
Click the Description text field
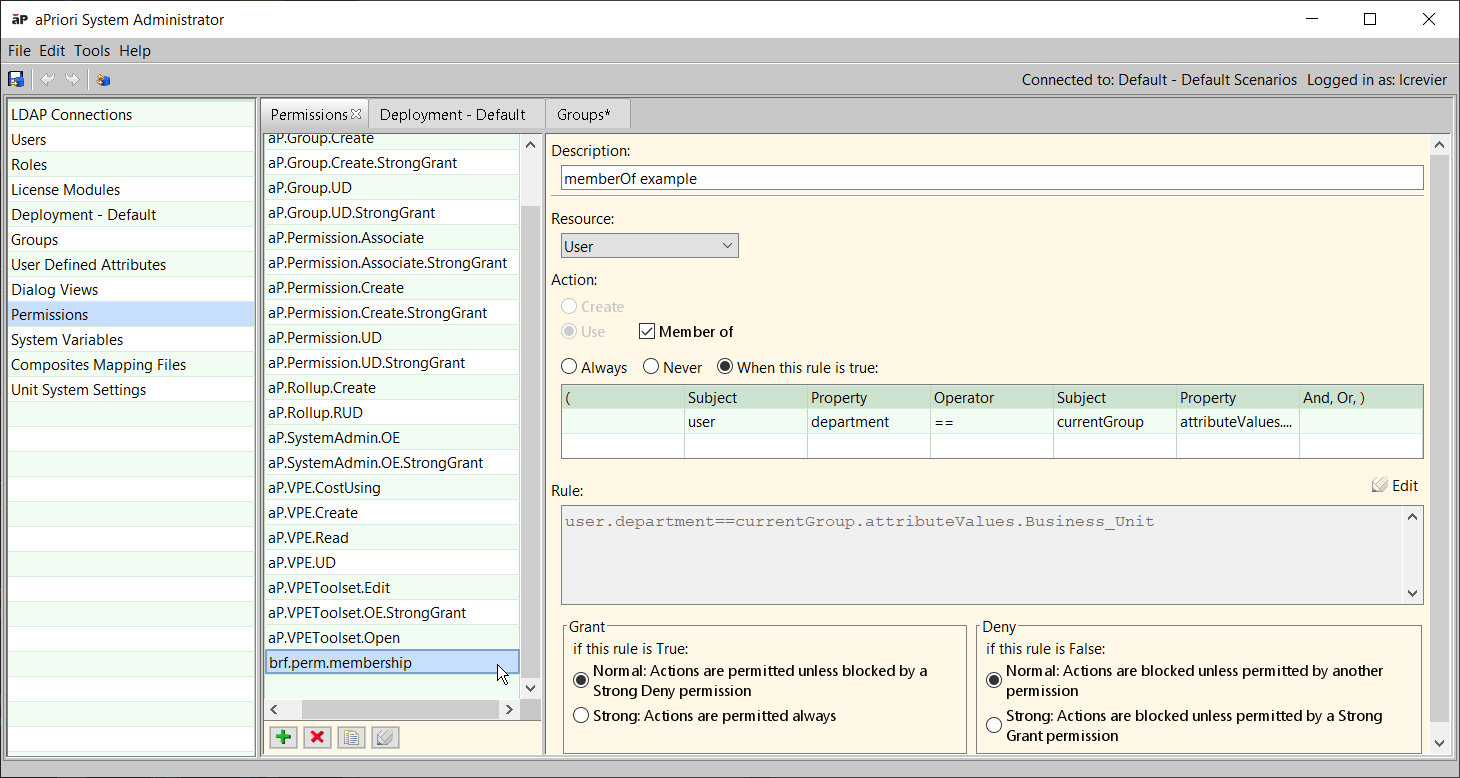point(991,179)
